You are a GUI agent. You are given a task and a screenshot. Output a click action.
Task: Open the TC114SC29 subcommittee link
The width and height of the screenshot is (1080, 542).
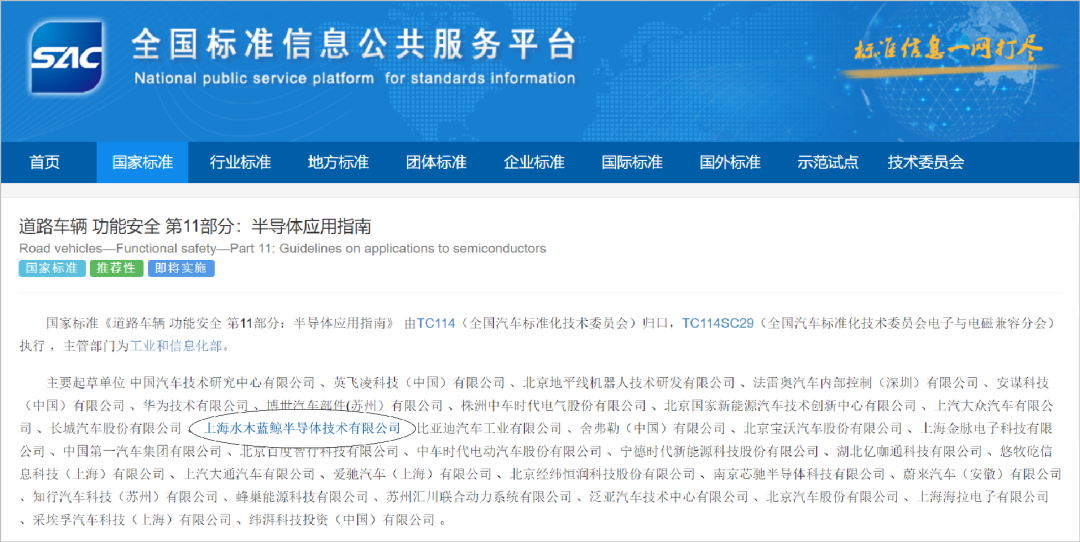[x=718, y=323]
